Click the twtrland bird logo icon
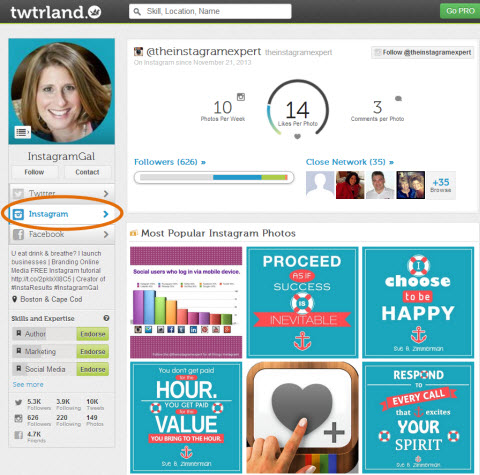The width and height of the screenshot is (480, 475). point(94,12)
